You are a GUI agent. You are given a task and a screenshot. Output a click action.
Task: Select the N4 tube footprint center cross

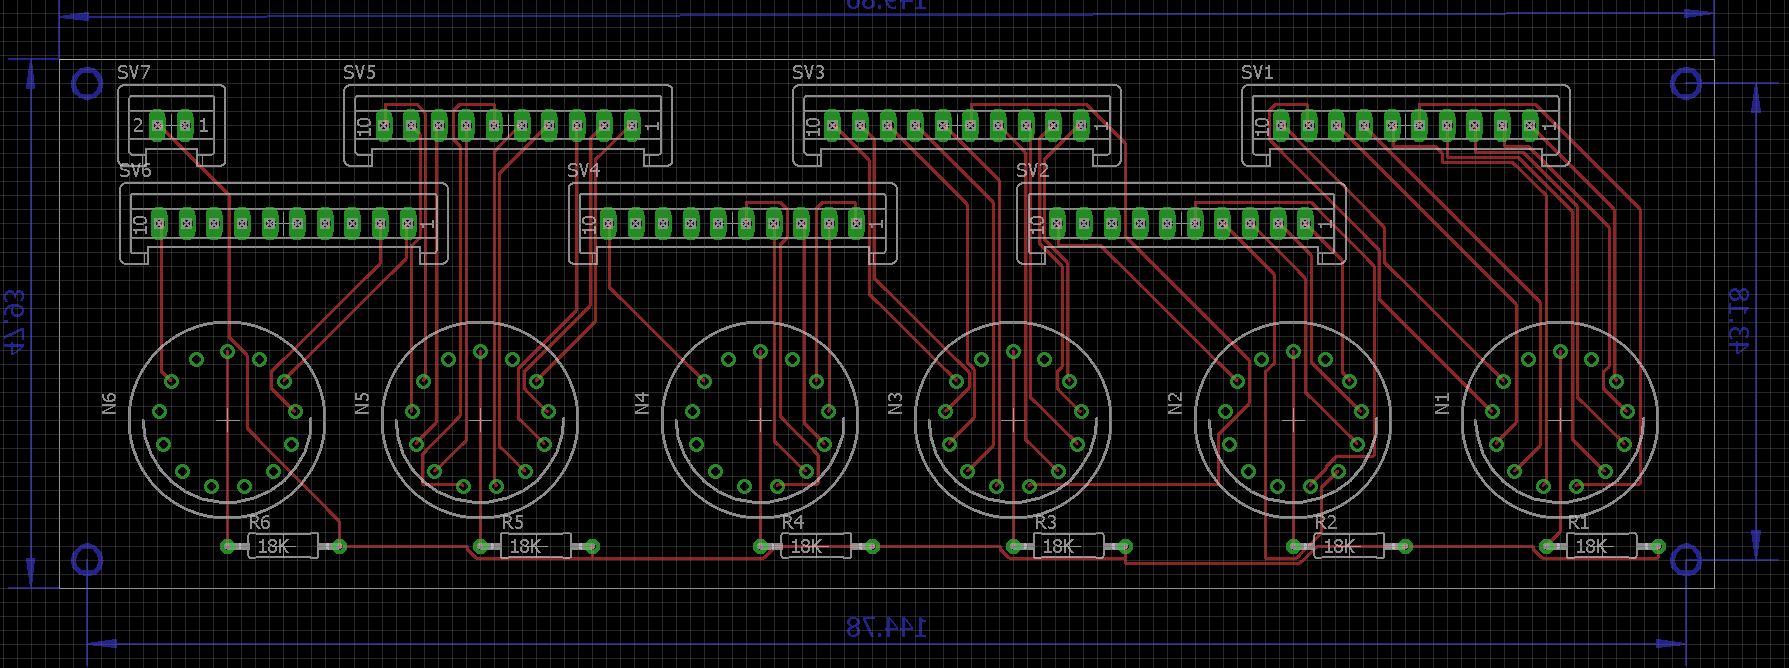click(760, 421)
